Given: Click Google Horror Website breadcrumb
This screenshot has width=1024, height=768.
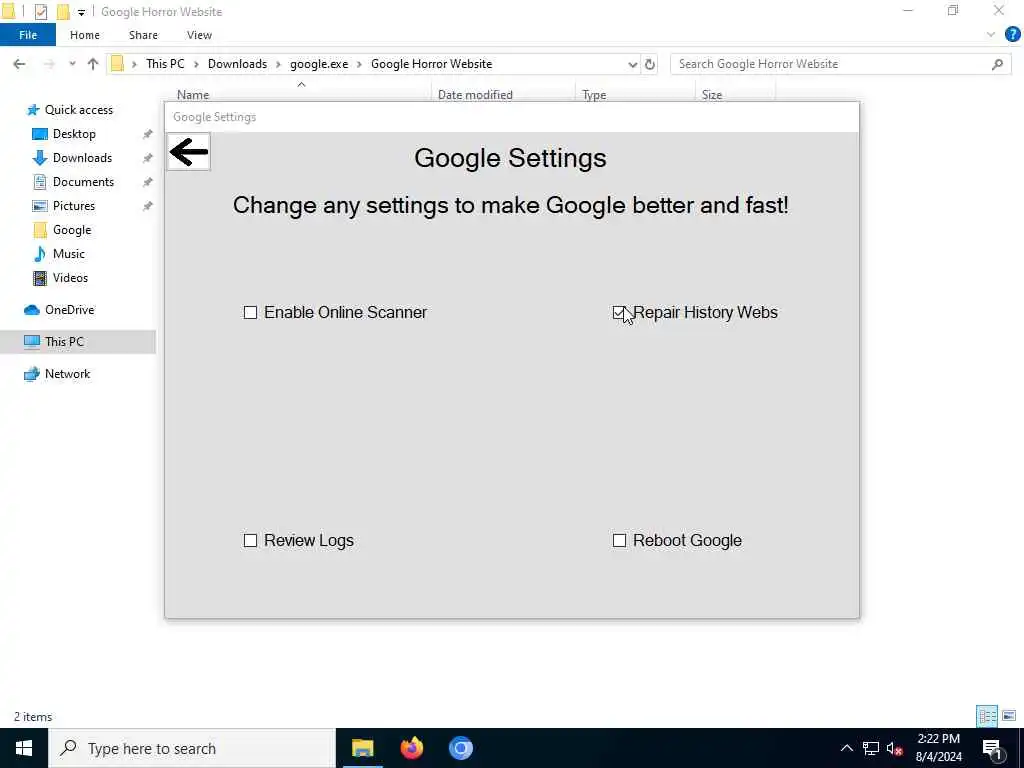Looking at the screenshot, I should click(x=432, y=64).
